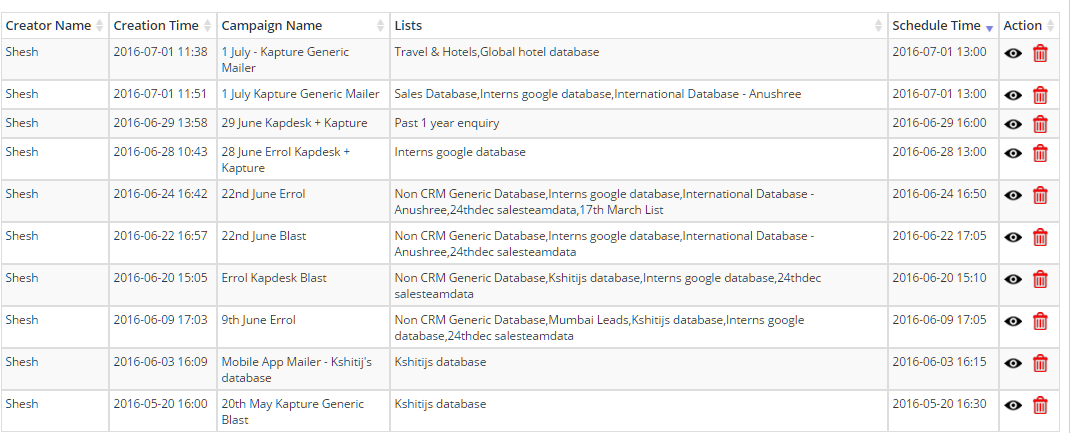This screenshot has width=1070, height=433.
Task: Trash the 20th May Kapture Generic Blast row
Action: pyautogui.click(x=1040, y=405)
